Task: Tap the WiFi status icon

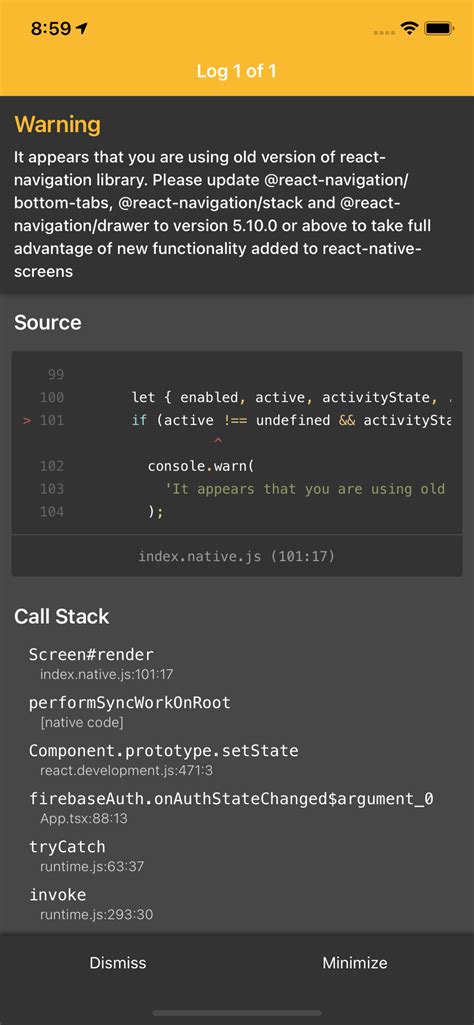Action: click(x=410, y=29)
